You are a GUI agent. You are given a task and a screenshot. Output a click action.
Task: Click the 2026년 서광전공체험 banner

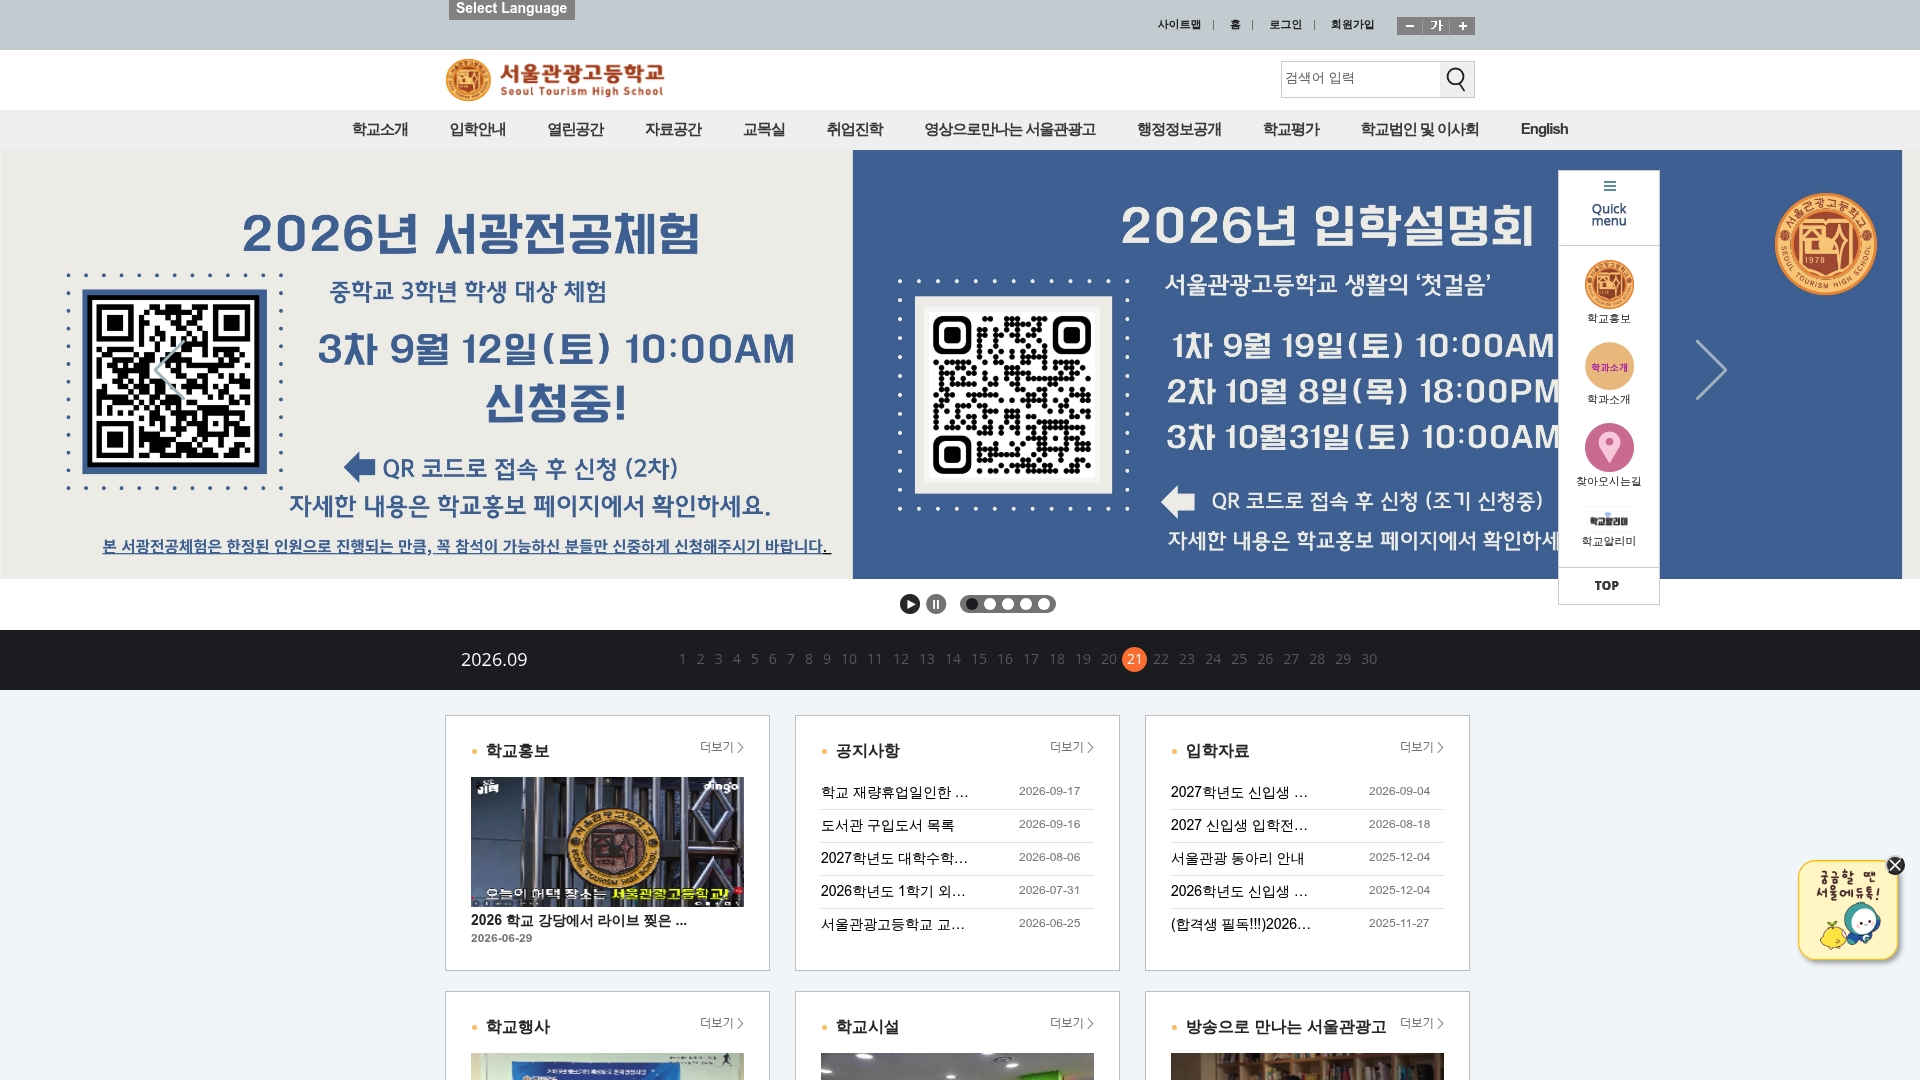(426, 364)
